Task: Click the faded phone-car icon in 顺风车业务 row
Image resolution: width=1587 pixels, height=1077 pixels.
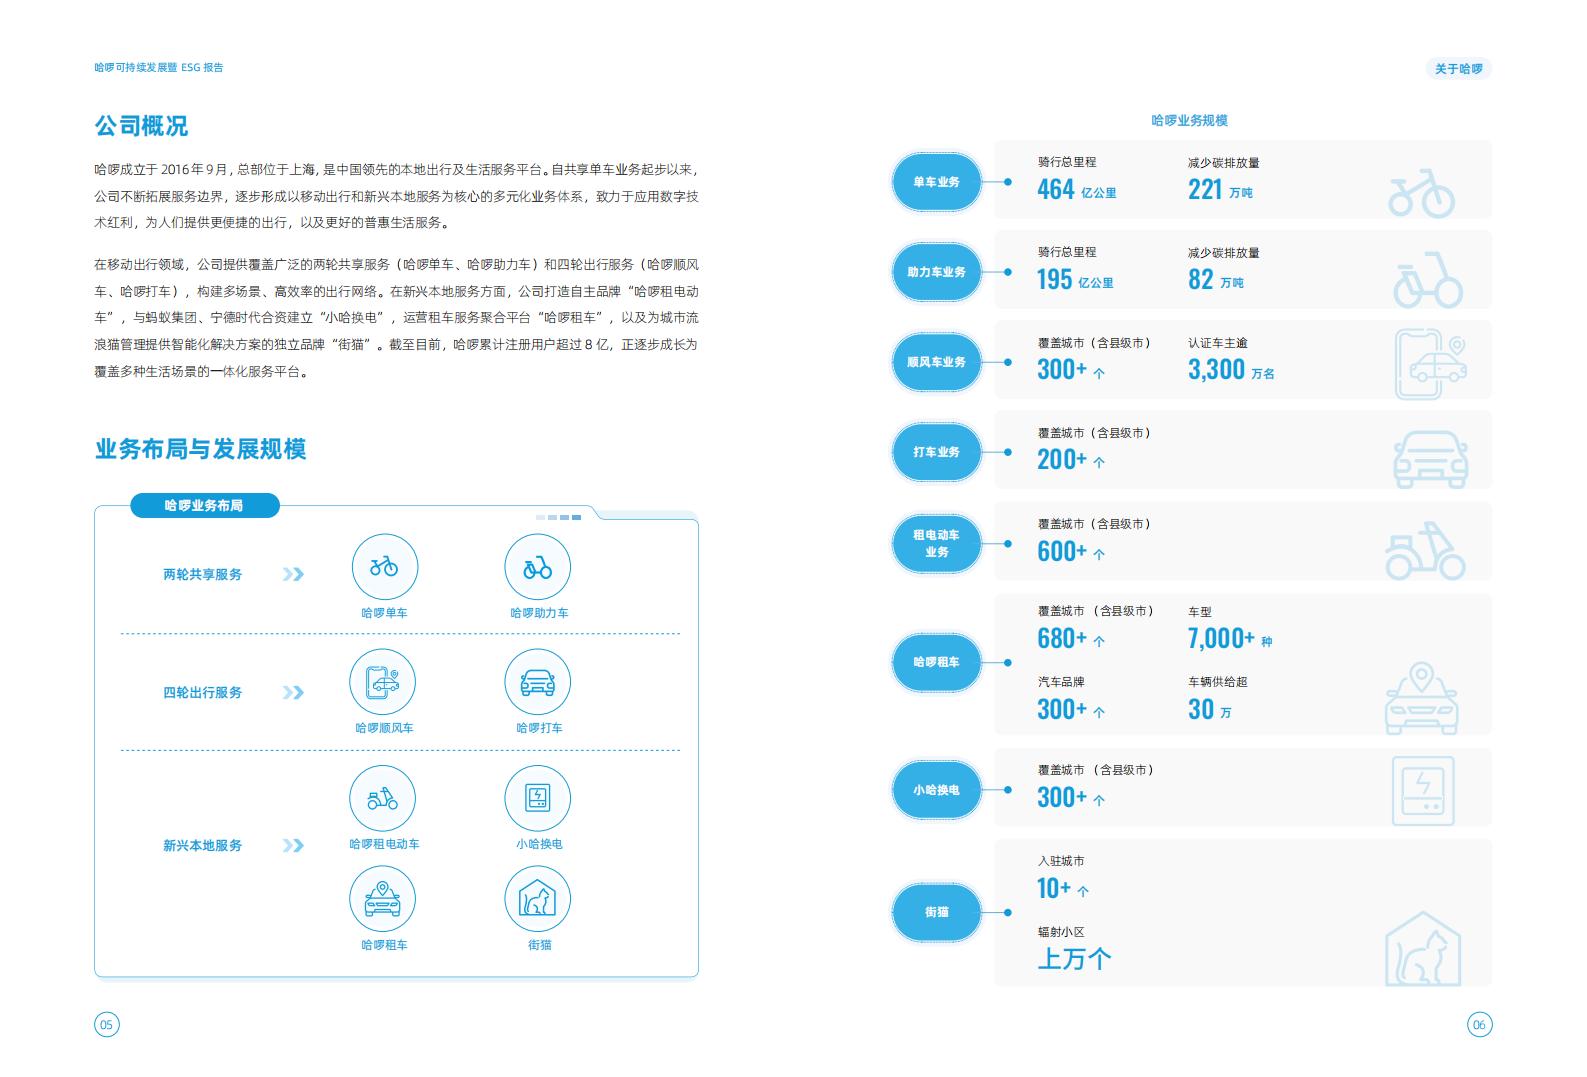Action: click(x=1431, y=363)
